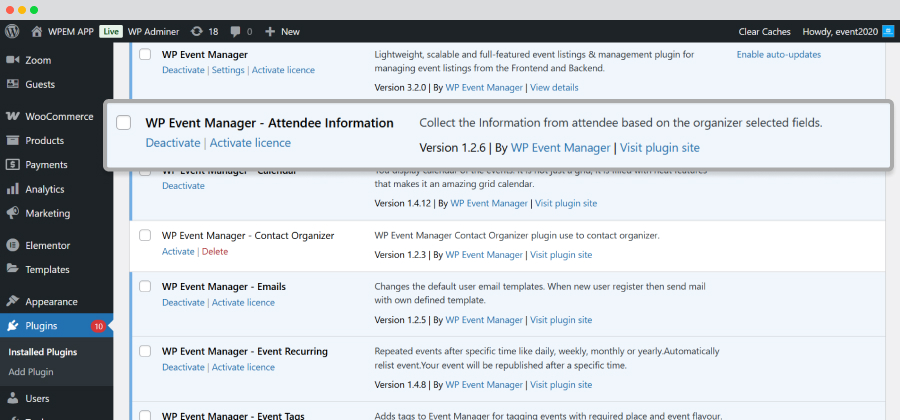Select the Add Plugin submenu item
The image size is (900, 420).
pos(31,371)
